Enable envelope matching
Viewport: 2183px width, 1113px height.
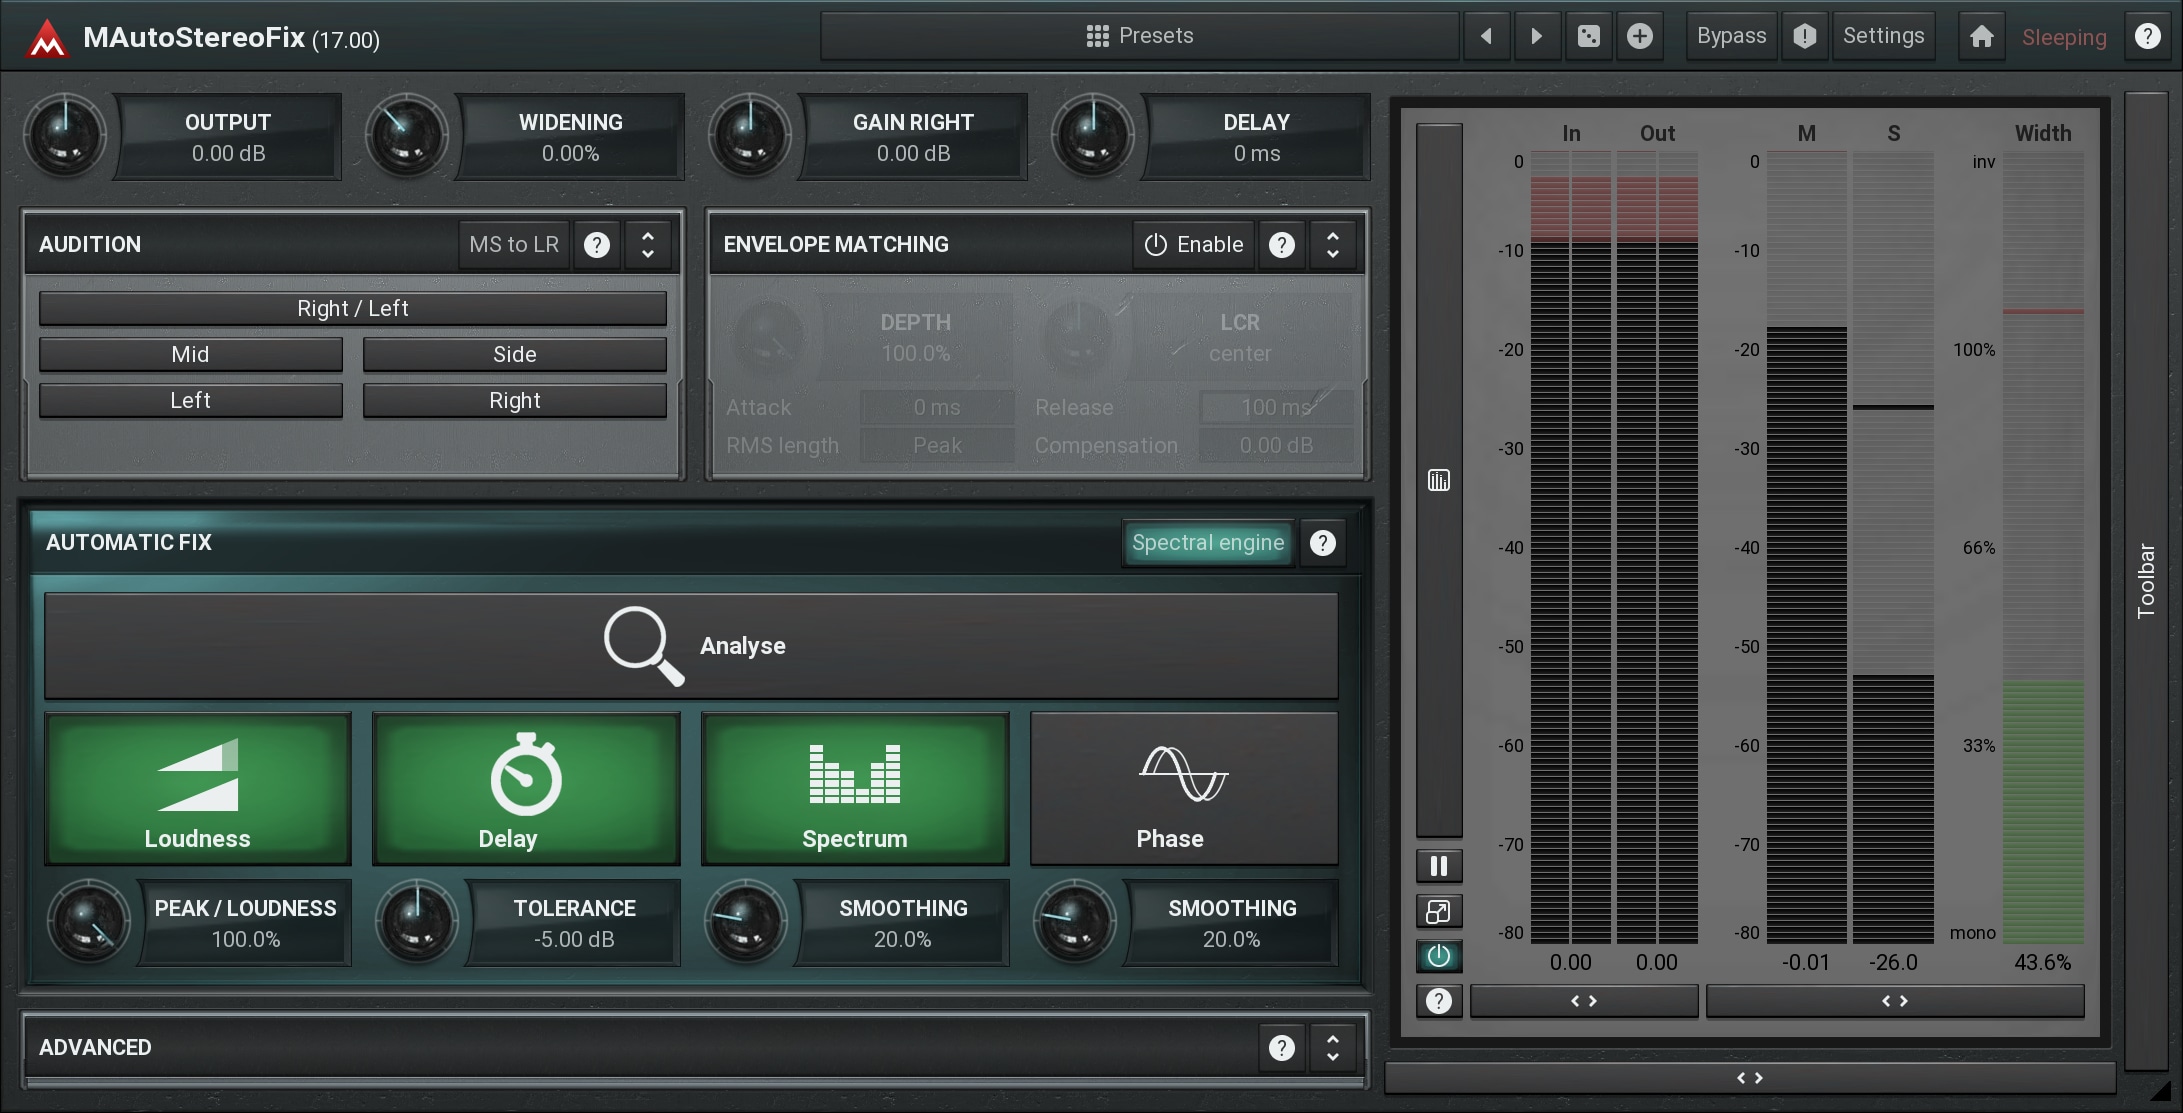[x=1194, y=245]
